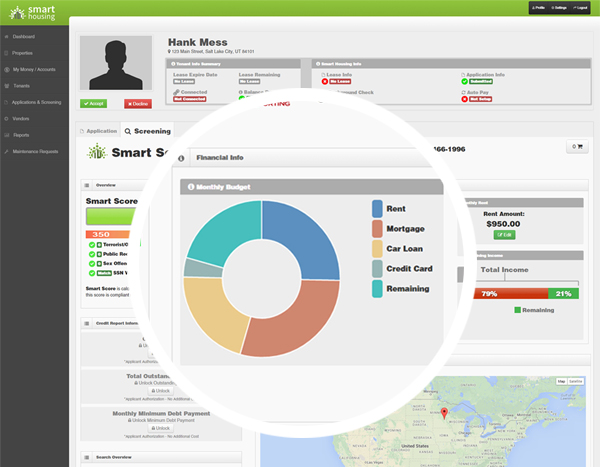Click the Auto Pay red X icon
Screen dimensions: 600x467
465,99
